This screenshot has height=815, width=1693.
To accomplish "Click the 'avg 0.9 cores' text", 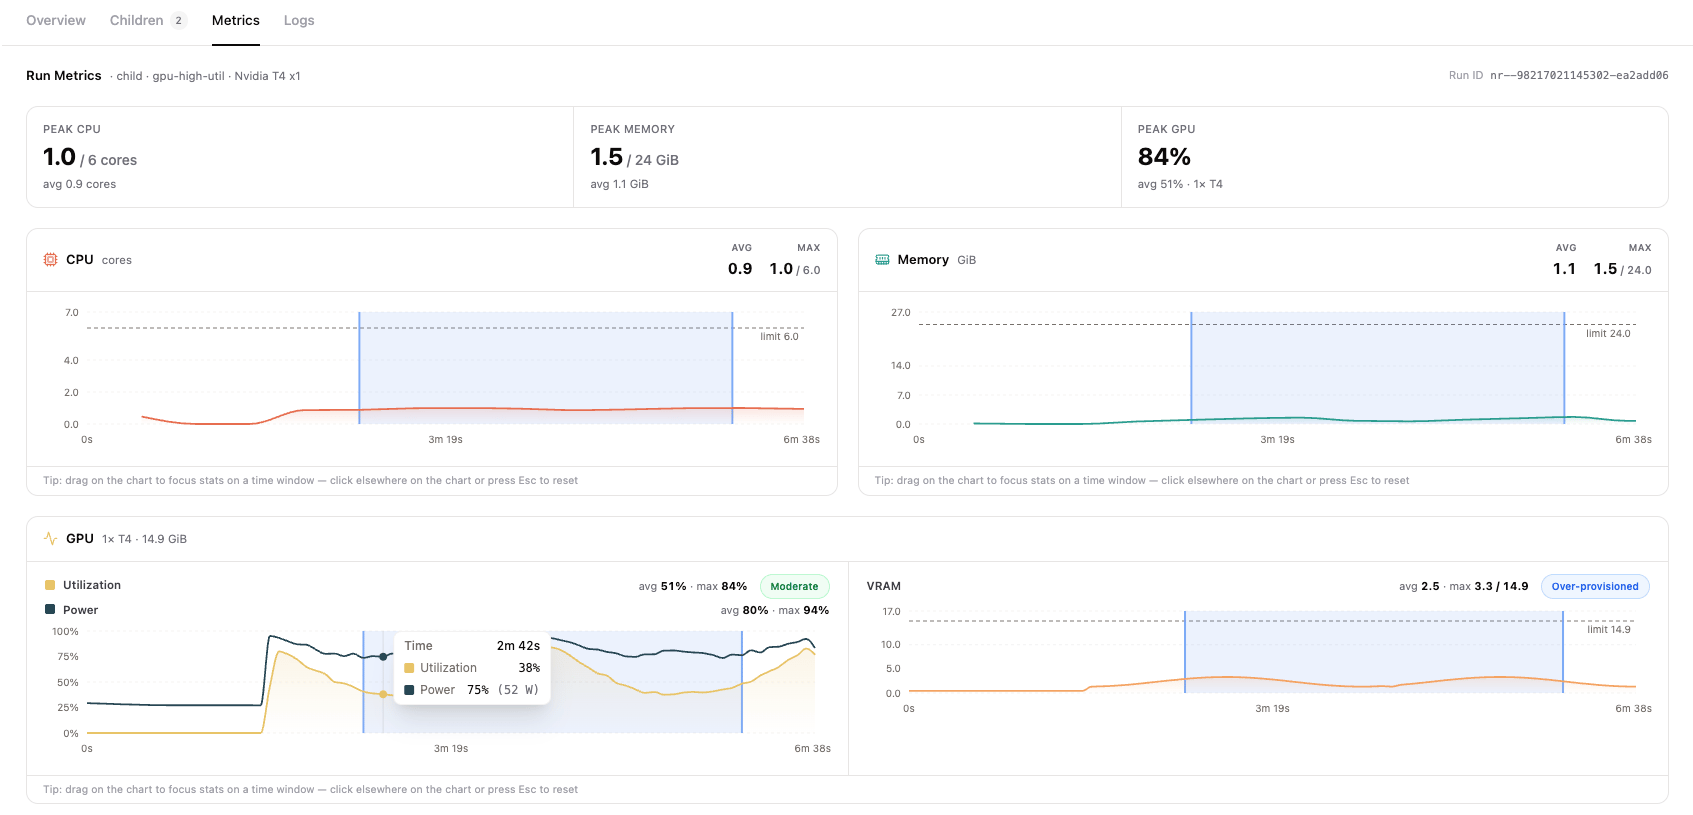I will 79,184.
